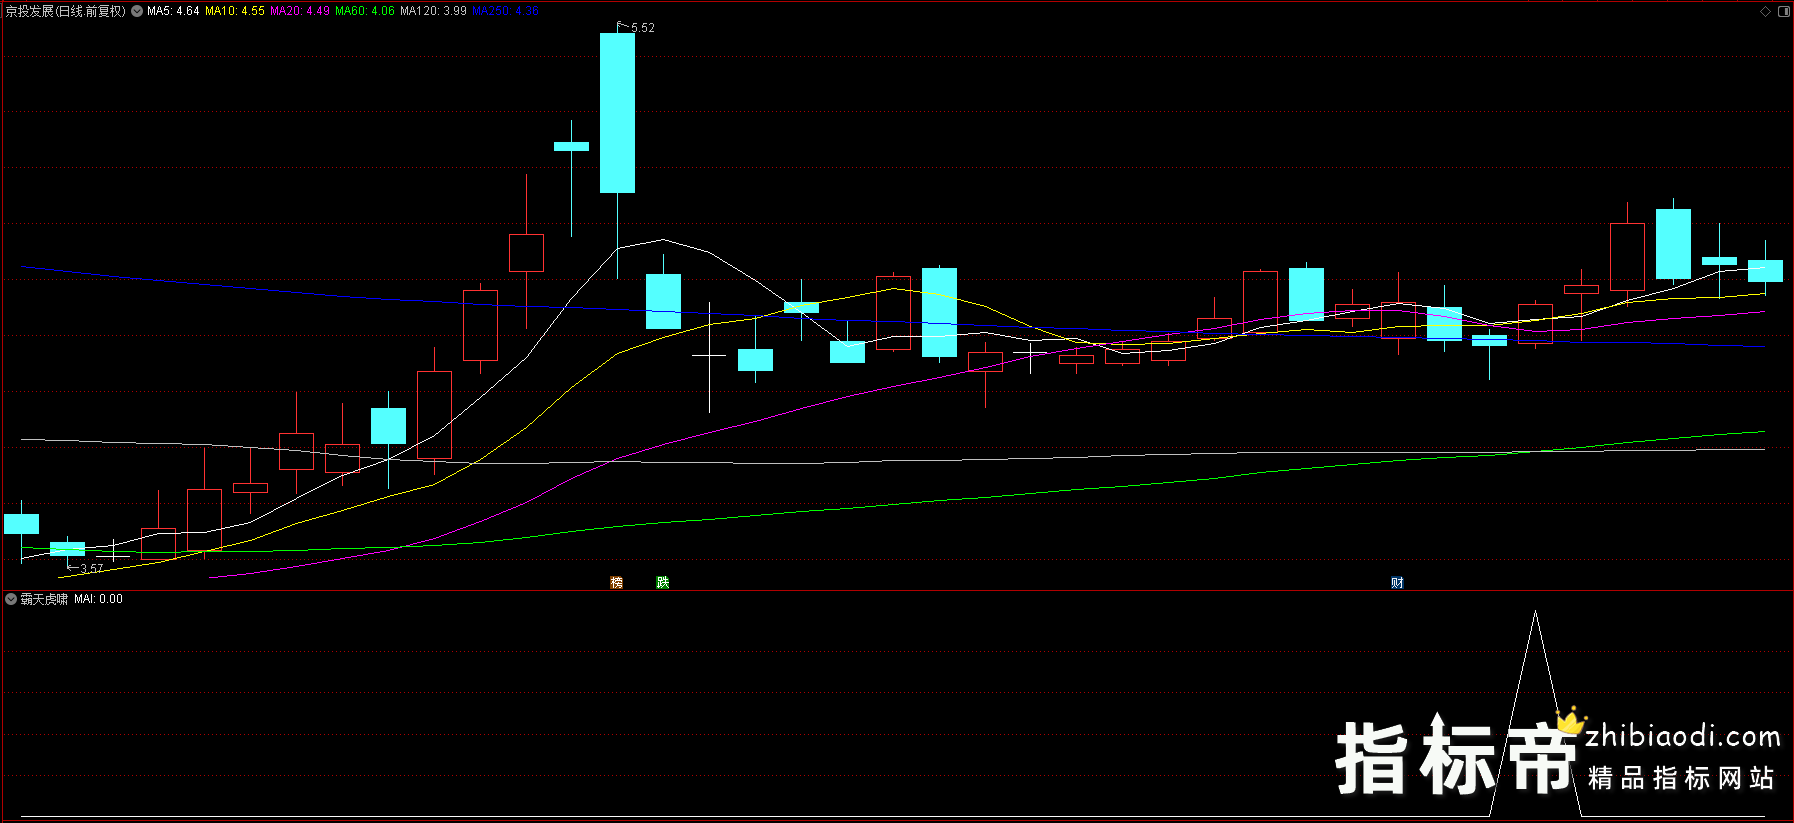Image resolution: width=1794 pixels, height=823 pixels.
Task: Click the MAI: 0.00 indicator value
Action: tap(98, 599)
